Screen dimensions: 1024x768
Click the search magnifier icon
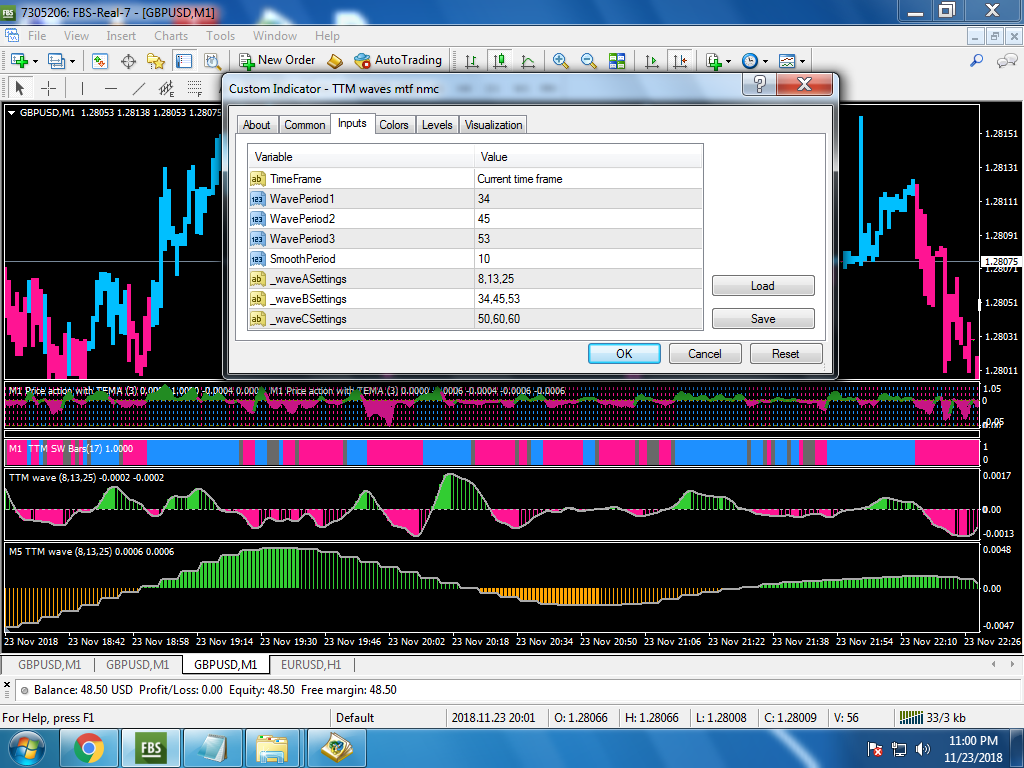tap(976, 61)
